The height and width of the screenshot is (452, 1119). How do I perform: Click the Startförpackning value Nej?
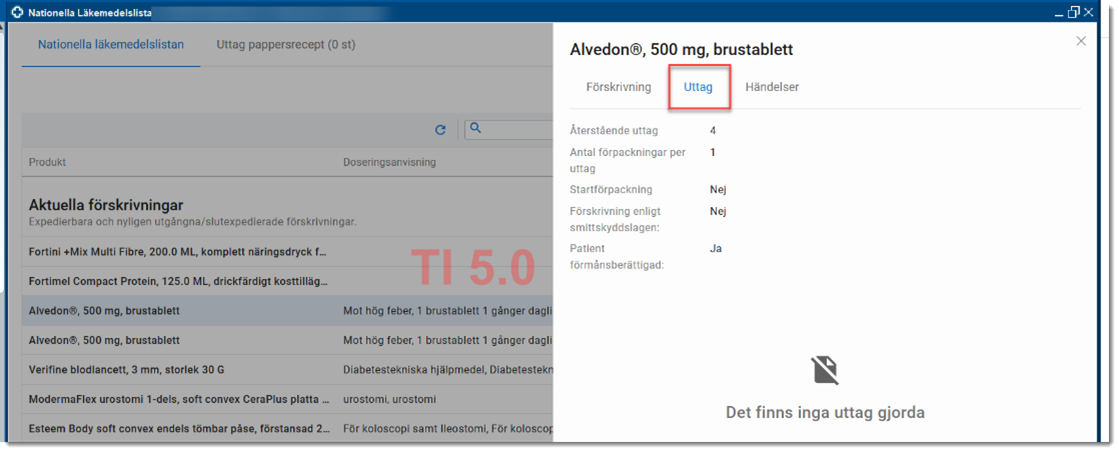(718, 189)
